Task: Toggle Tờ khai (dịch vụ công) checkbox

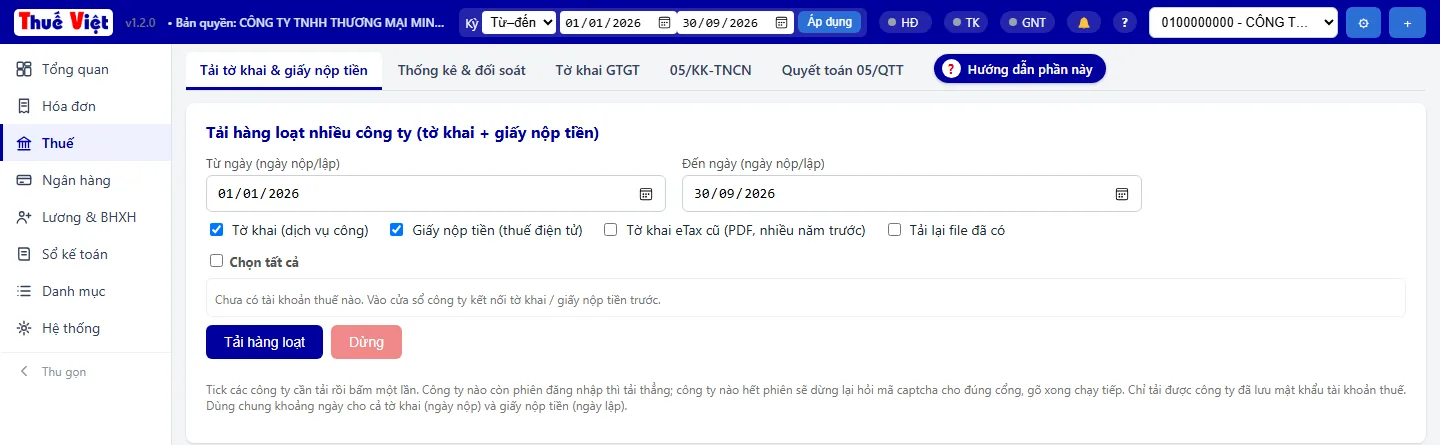Action: (x=216, y=230)
